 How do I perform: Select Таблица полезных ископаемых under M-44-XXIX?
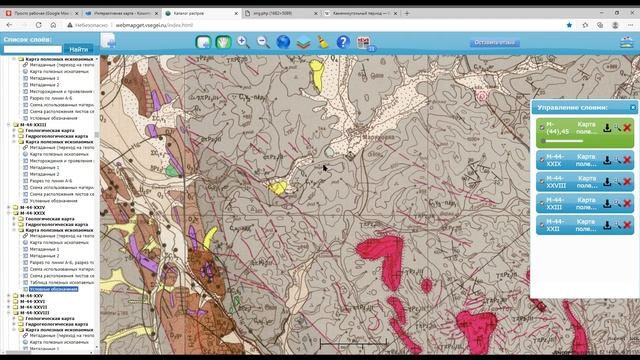(62, 282)
